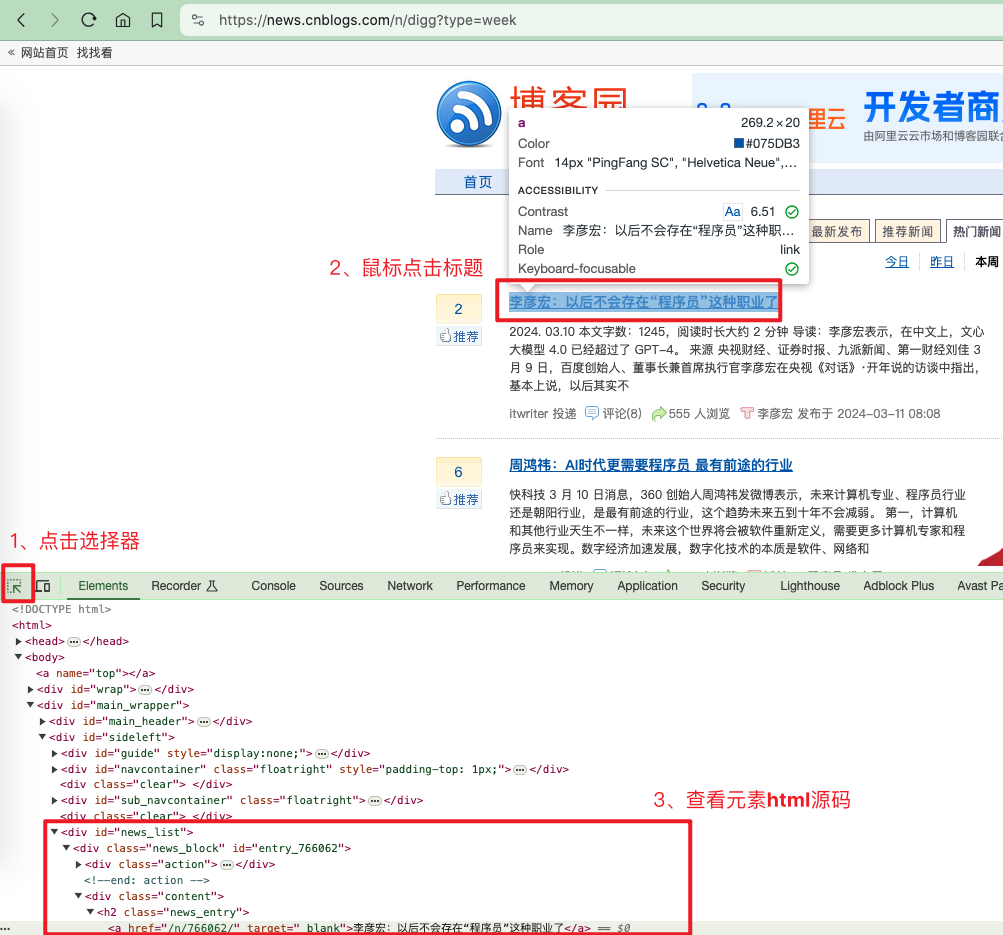Expand the head element node

[x=19, y=641]
